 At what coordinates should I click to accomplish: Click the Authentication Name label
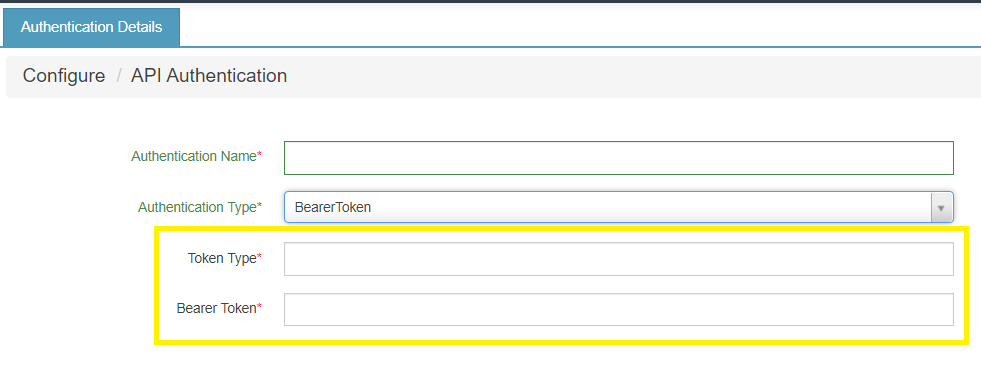(x=194, y=156)
